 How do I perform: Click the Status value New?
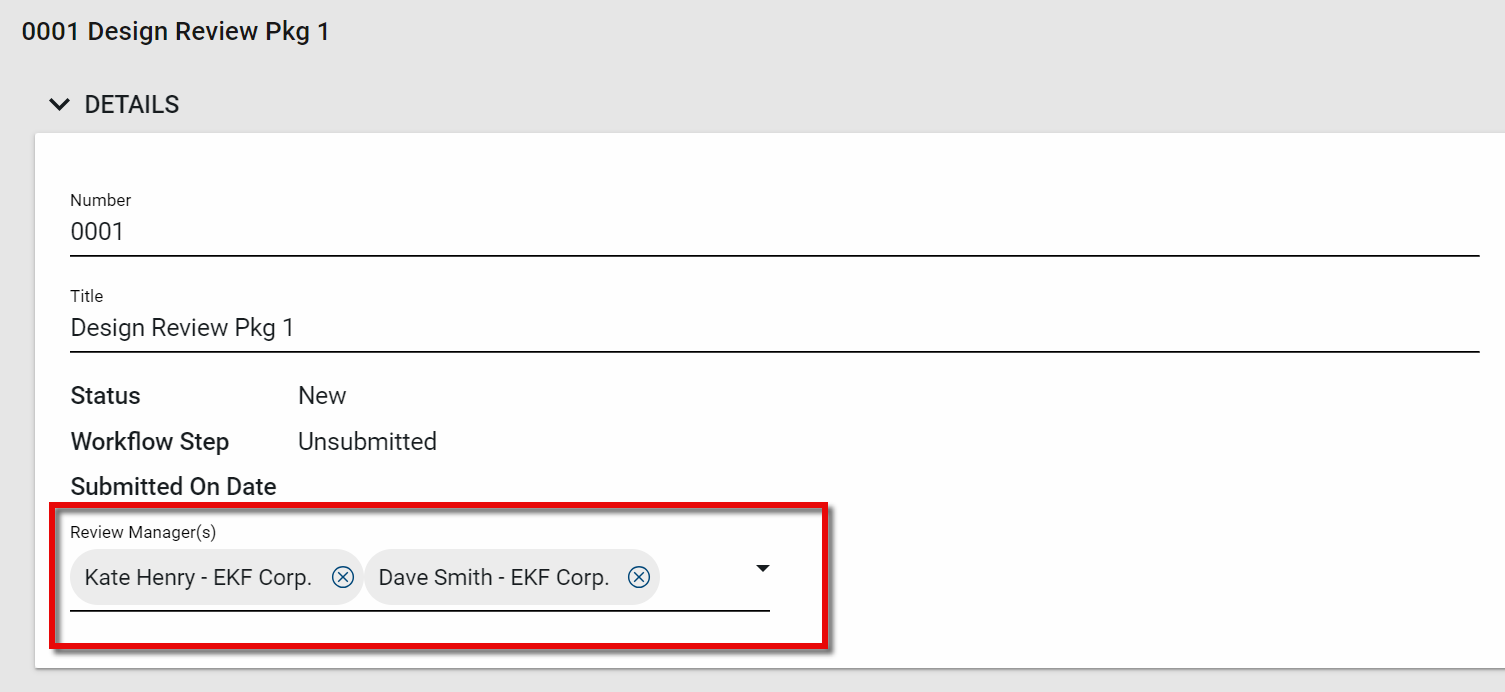[x=322, y=396]
